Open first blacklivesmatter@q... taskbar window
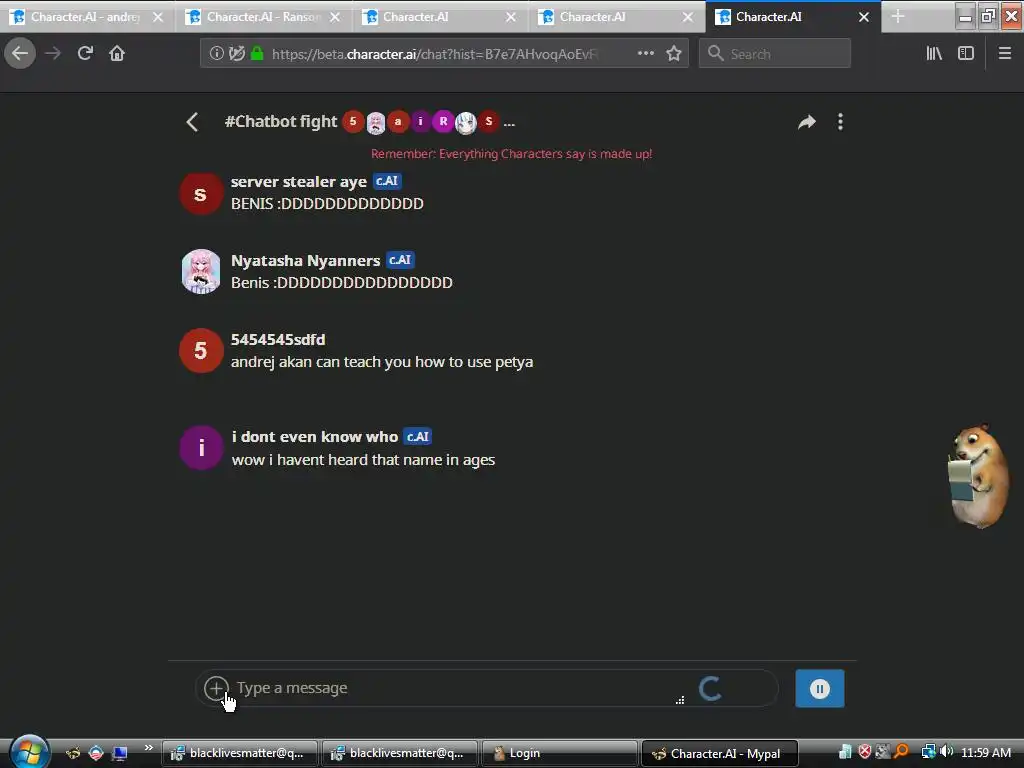1024x768 pixels. tap(240, 753)
